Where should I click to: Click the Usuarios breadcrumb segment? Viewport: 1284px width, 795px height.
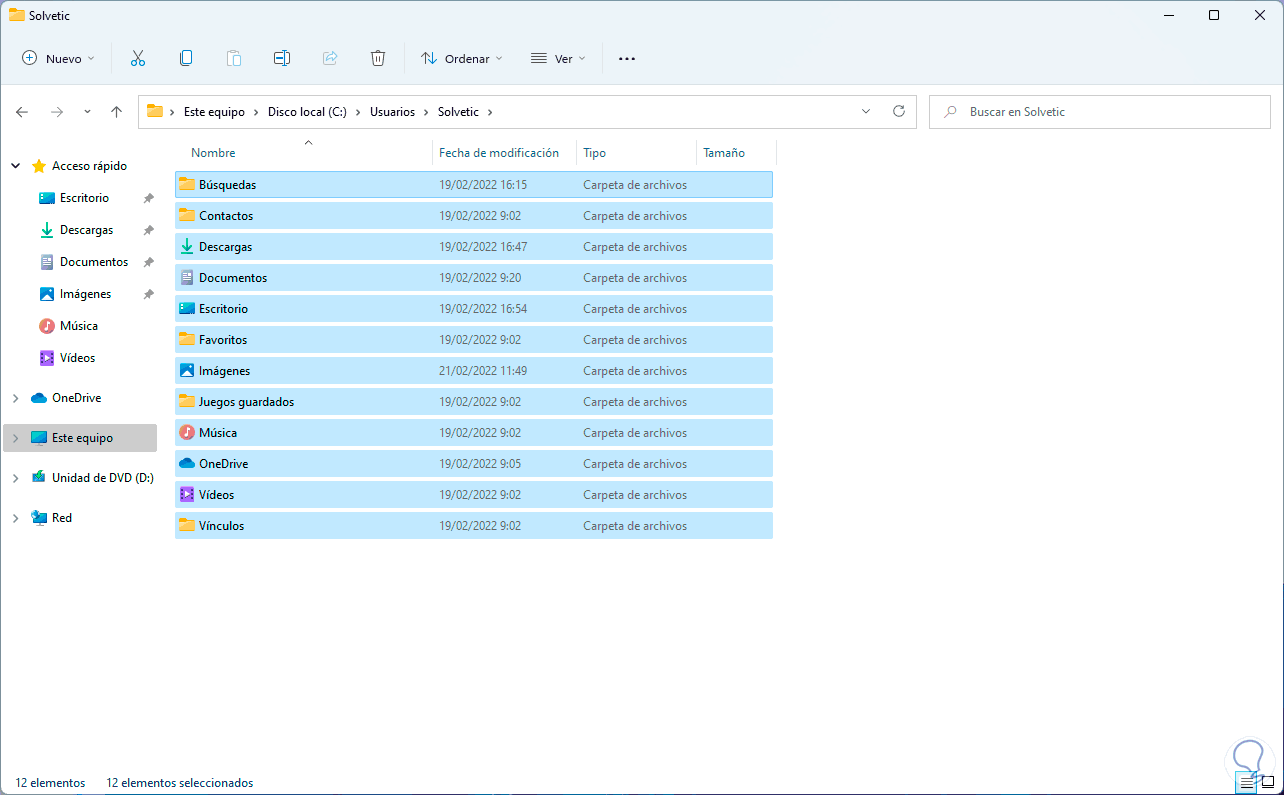point(392,112)
